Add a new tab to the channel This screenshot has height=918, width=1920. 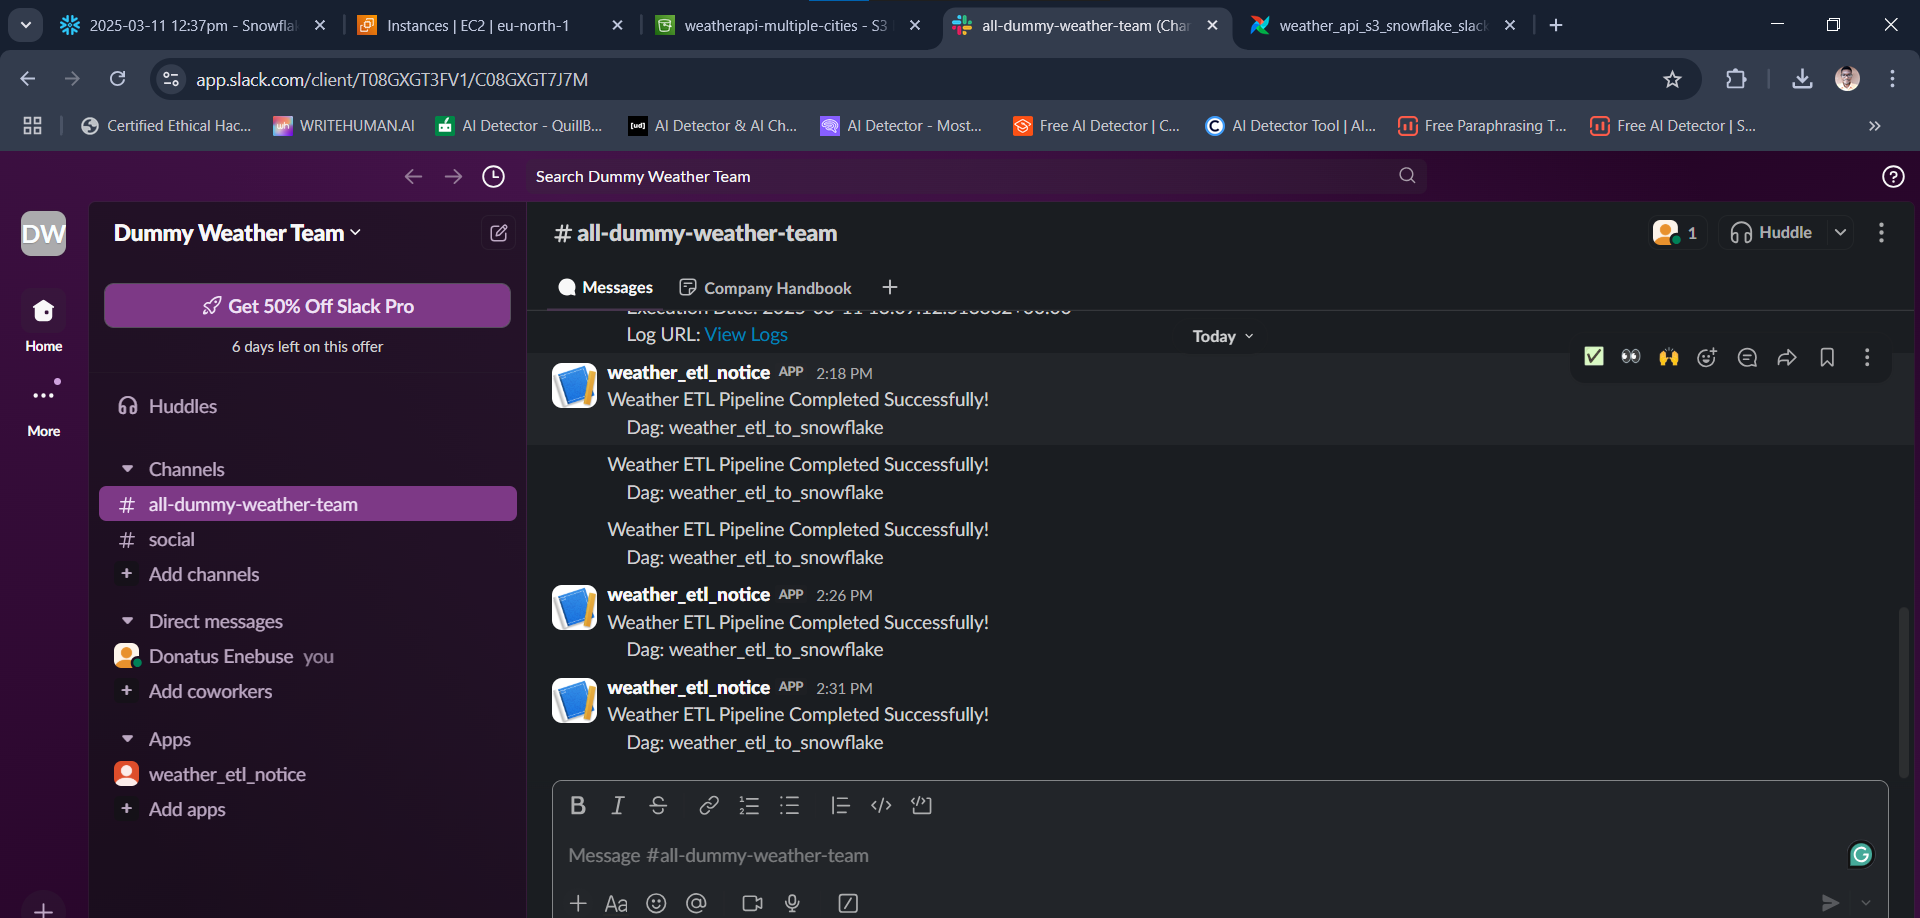point(889,288)
